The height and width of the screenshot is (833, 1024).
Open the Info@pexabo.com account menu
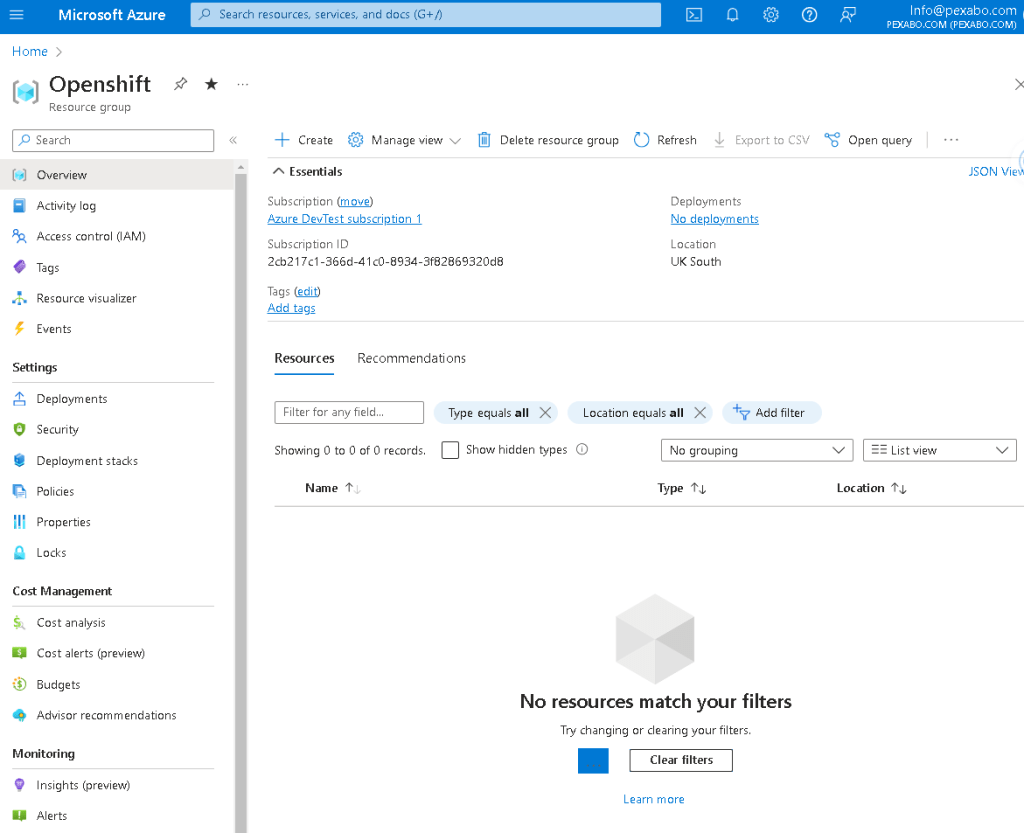952,16
